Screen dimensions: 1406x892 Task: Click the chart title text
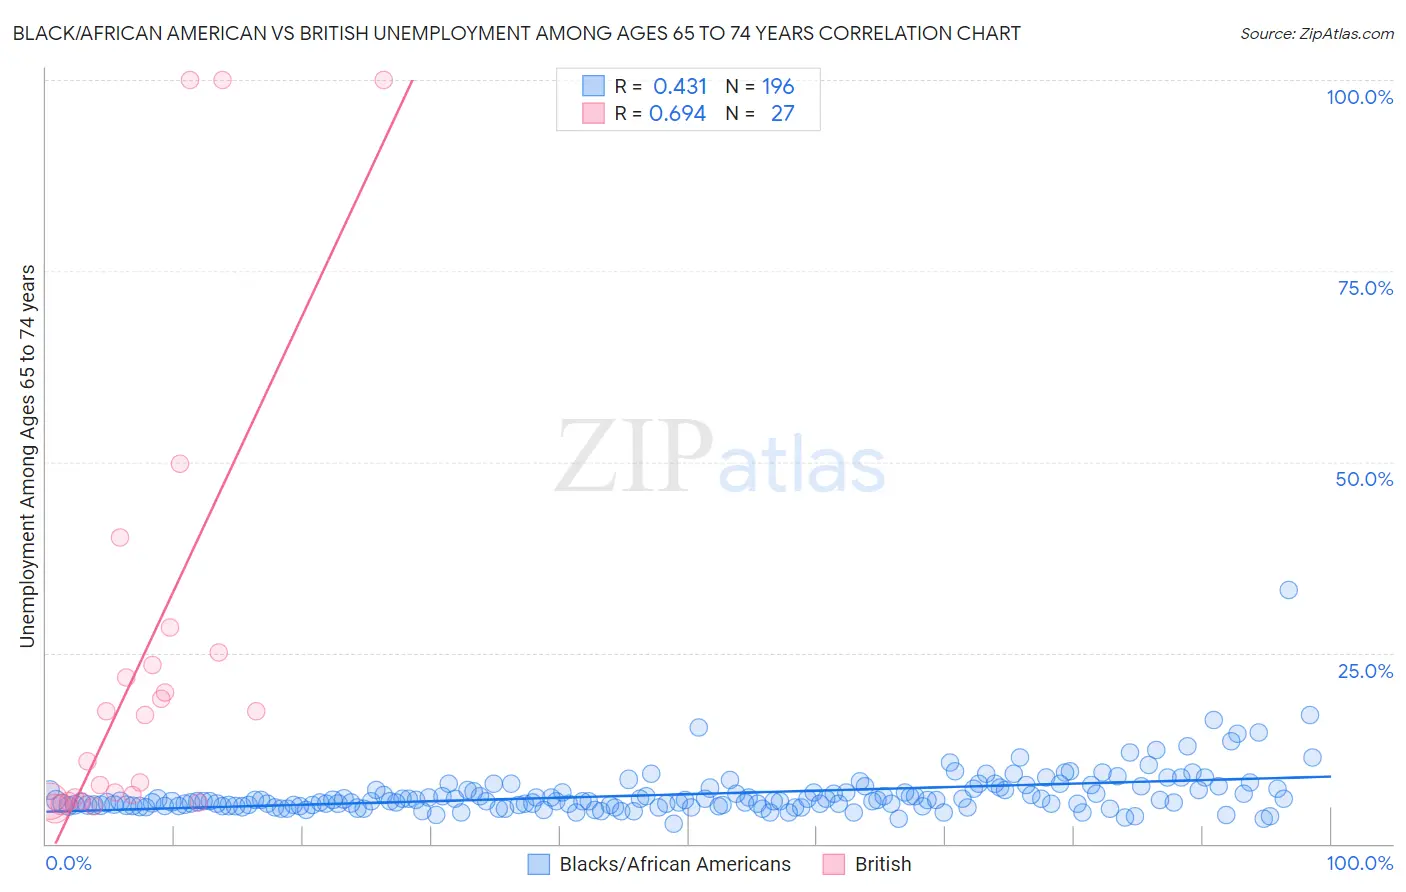click(x=516, y=33)
